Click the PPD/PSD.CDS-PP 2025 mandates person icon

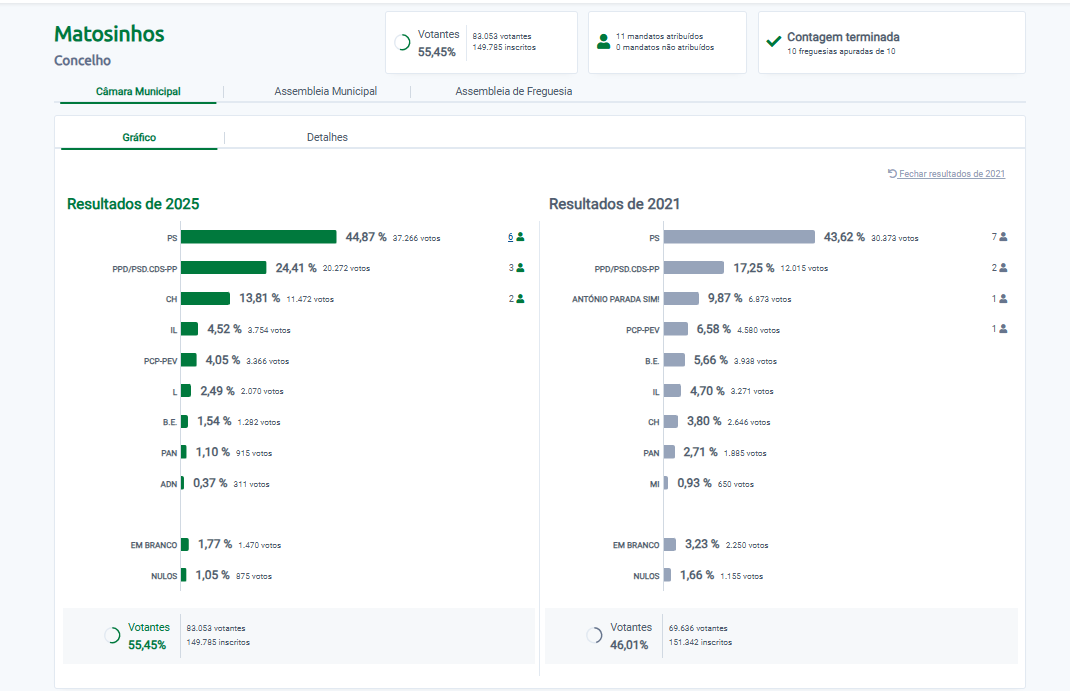tap(520, 268)
